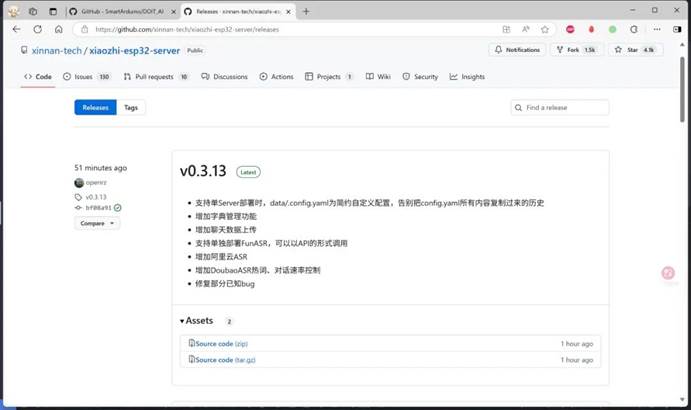This screenshot has height=410, width=691.
Task: Open a new browser tab with the plus icon
Action: 306,12
